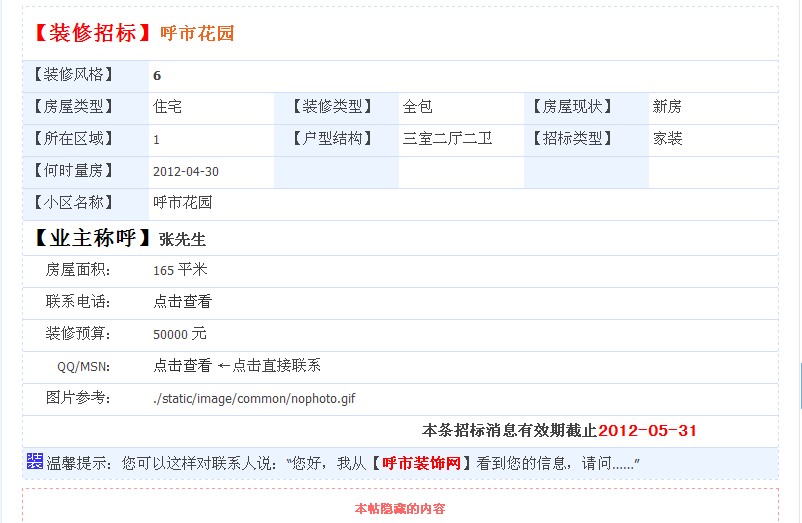The width and height of the screenshot is (802, 523).
Task: Click the 【房屋现状】 label
Action: (572, 107)
